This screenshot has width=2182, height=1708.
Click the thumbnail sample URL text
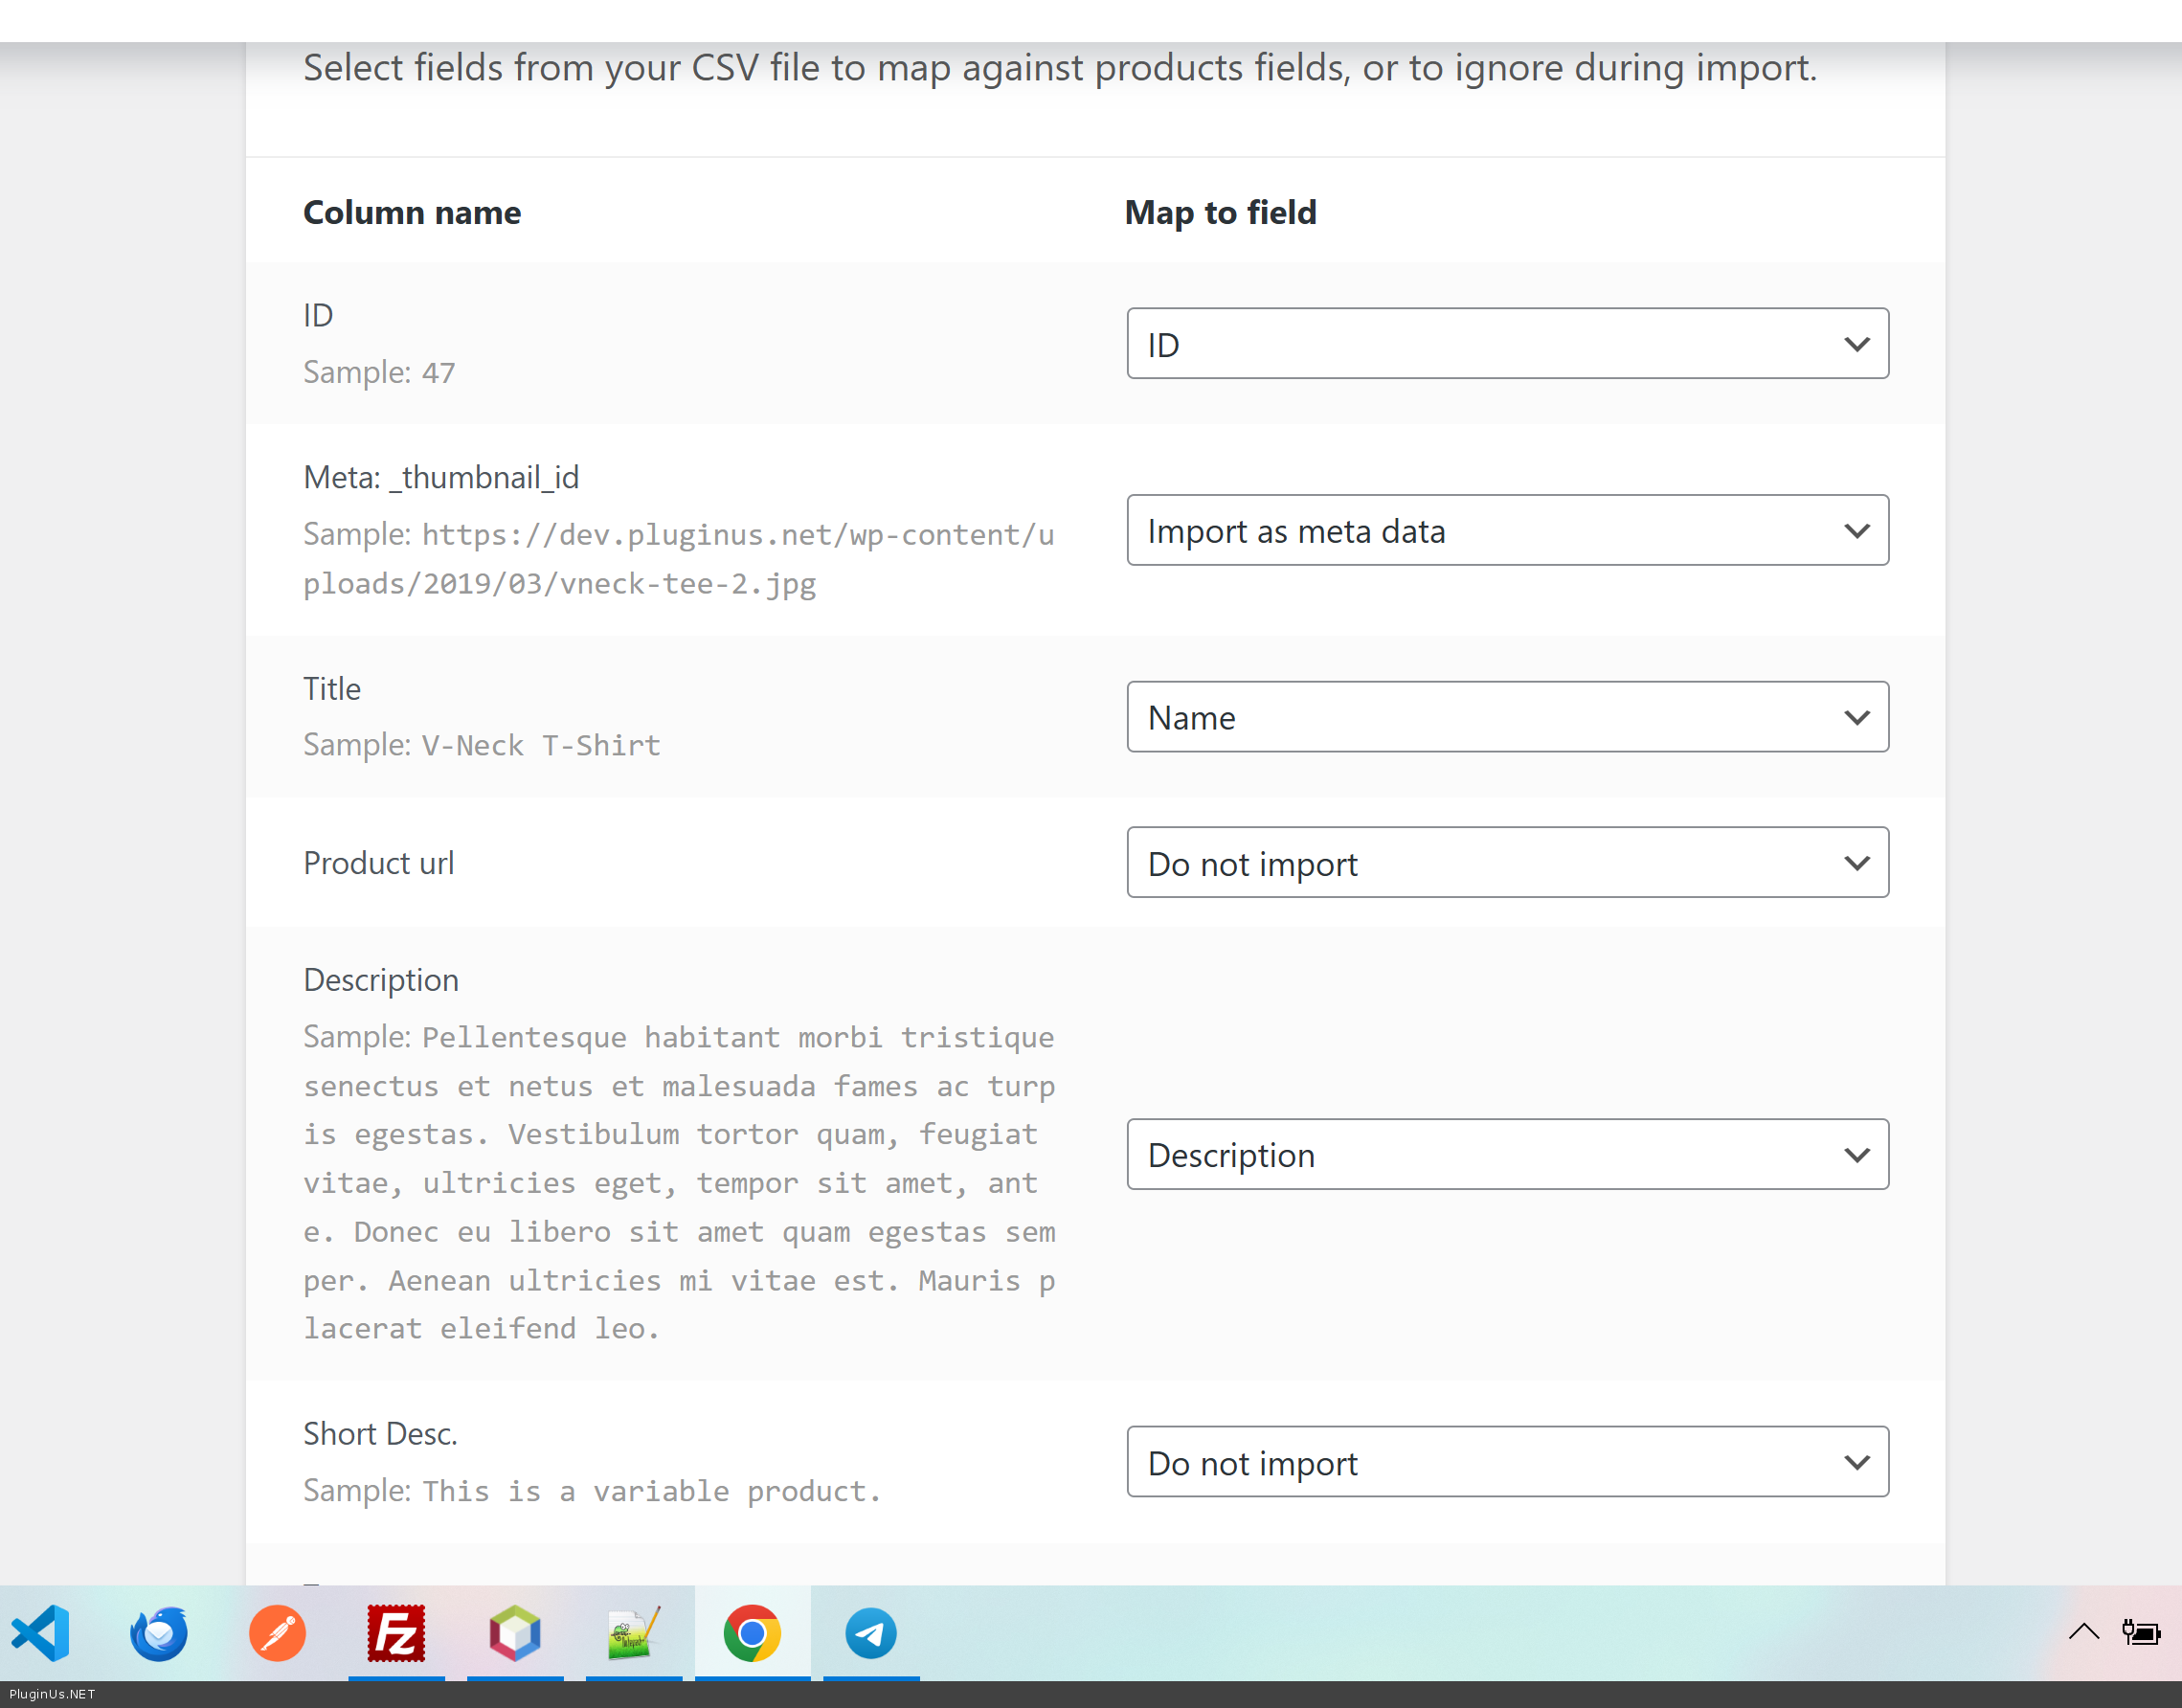tap(679, 559)
